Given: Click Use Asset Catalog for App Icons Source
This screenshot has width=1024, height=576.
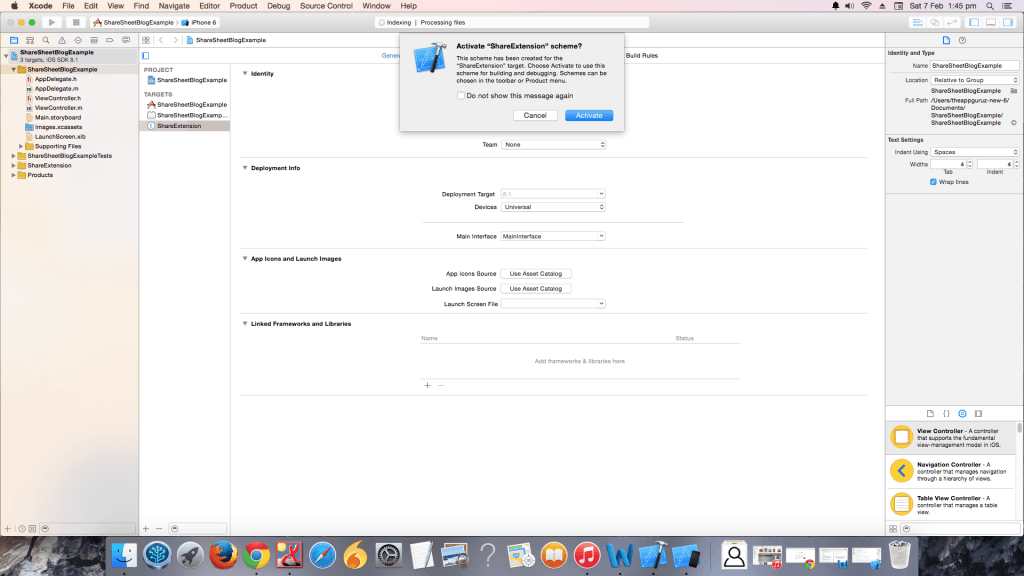Looking at the screenshot, I should [x=536, y=274].
